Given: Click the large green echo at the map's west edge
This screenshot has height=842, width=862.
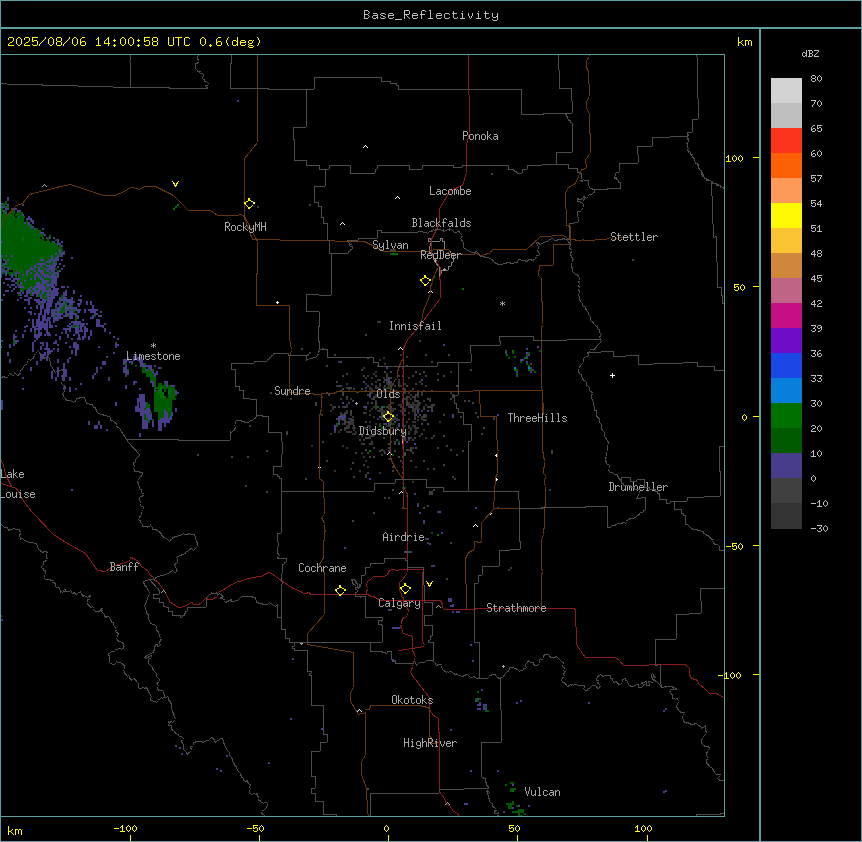Looking at the screenshot, I should click(25, 247).
